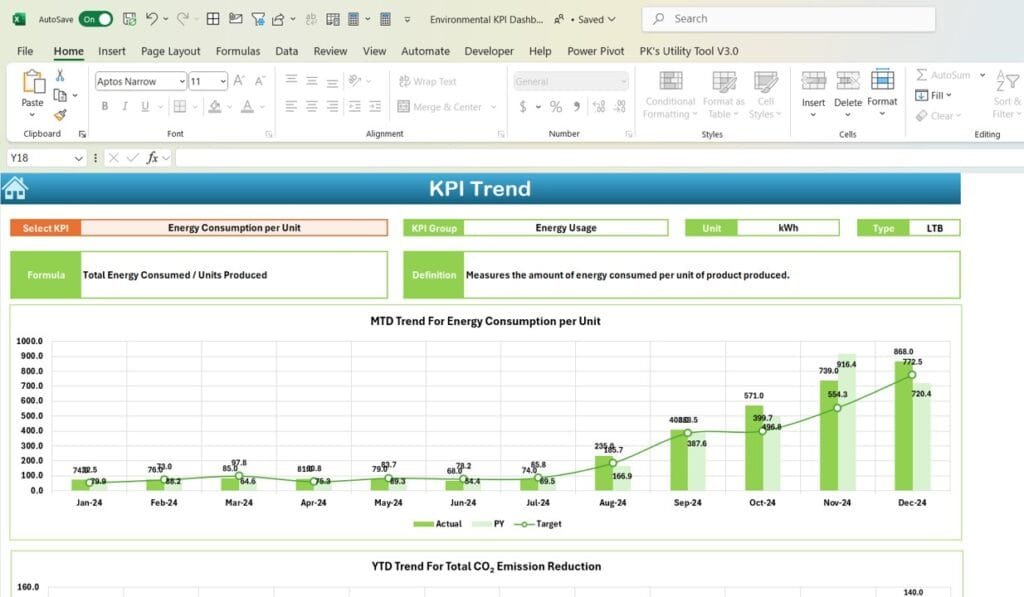Click the green Home navigation icon above the sheet
This screenshot has width=1024, height=597.
click(x=14, y=187)
